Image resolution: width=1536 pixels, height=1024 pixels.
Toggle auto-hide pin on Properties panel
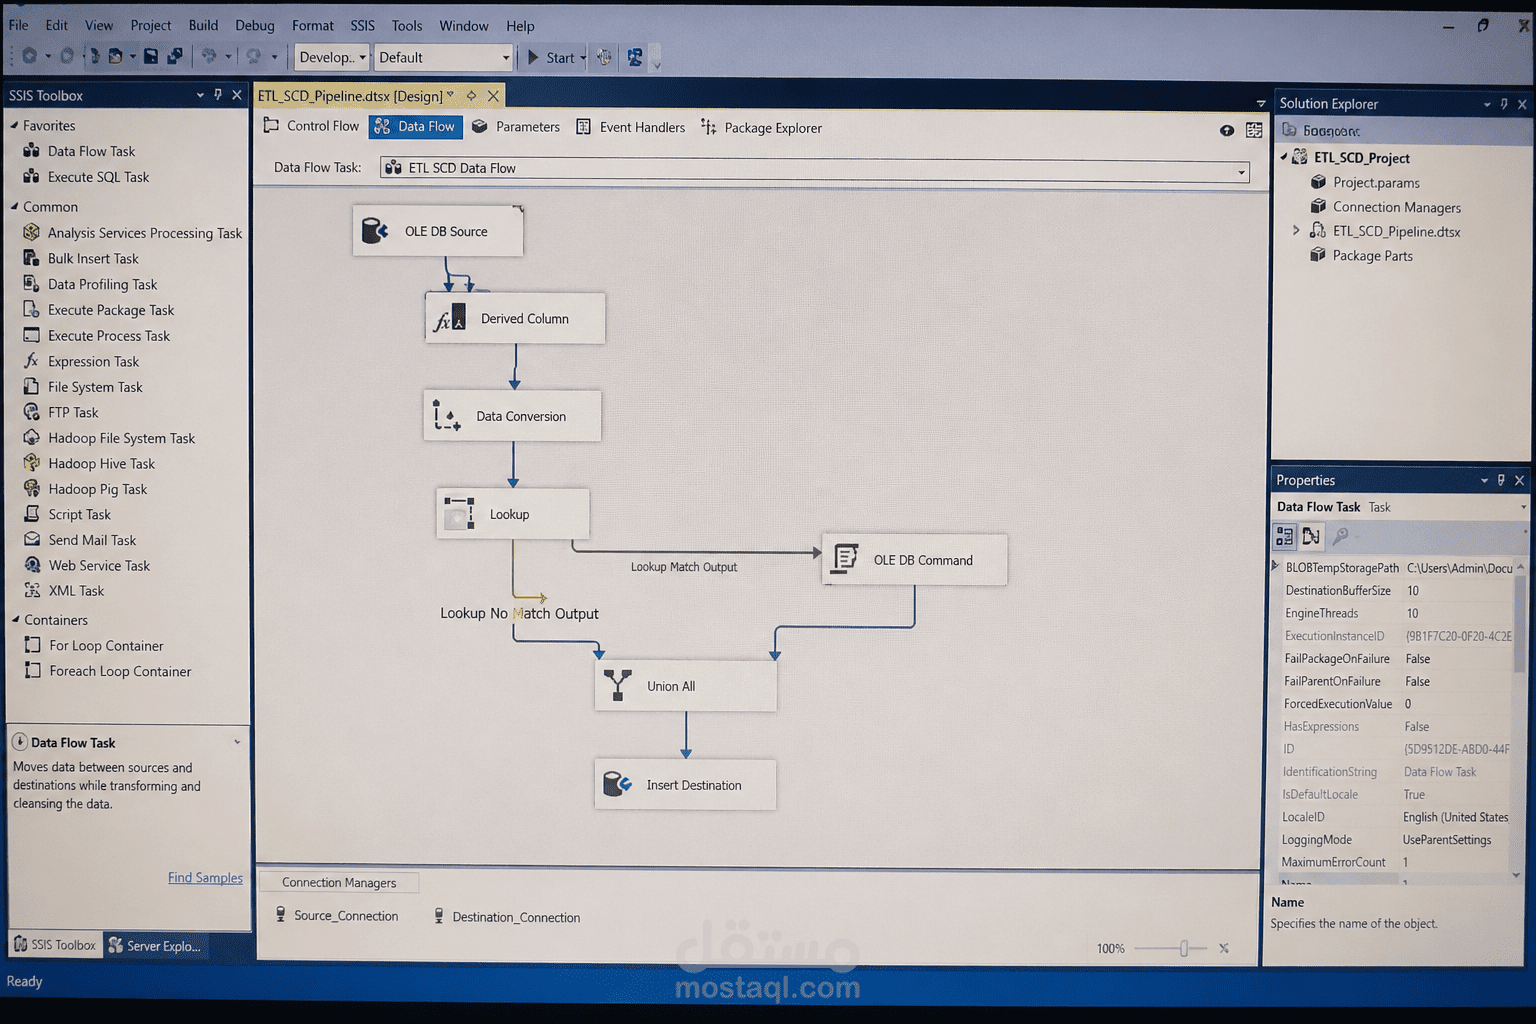point(1501,480)
